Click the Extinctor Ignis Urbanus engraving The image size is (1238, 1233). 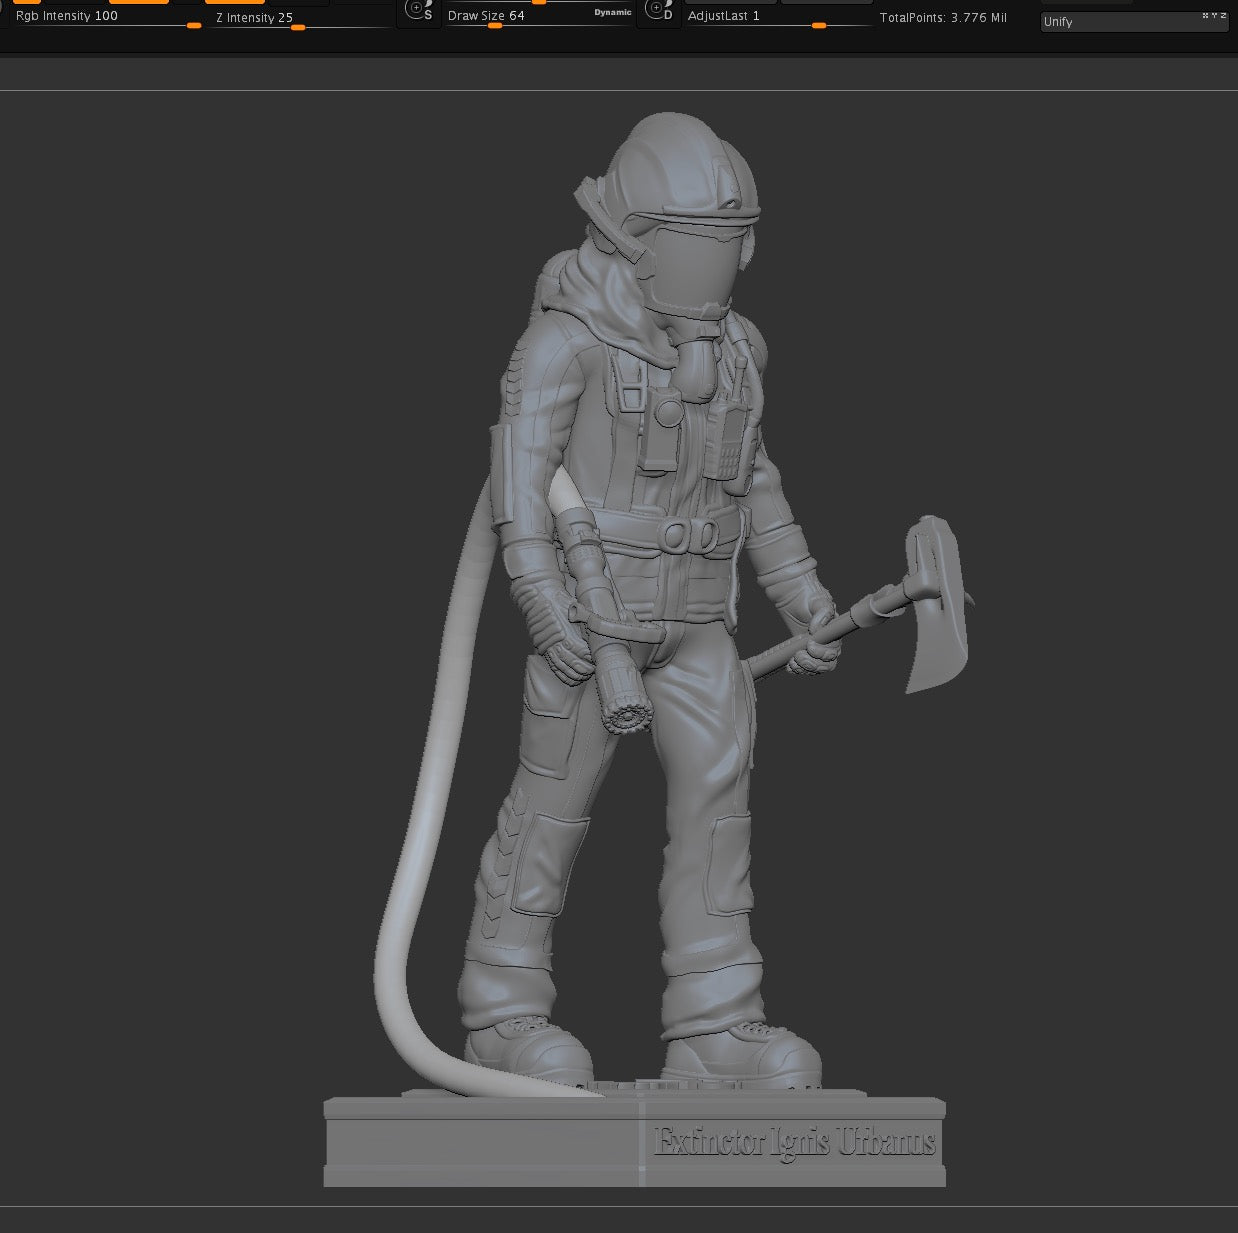(795, 1142)
